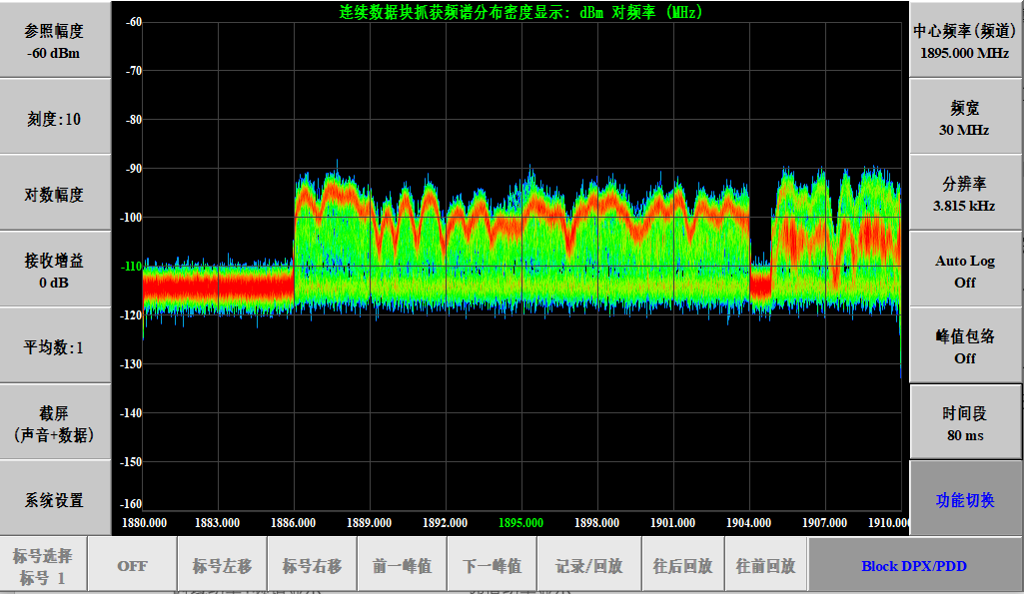Edit 中心频率 1895.000 MHz setting
Image resolution: width=1024 pixels, height=594 pixels.
click(965, 40)
